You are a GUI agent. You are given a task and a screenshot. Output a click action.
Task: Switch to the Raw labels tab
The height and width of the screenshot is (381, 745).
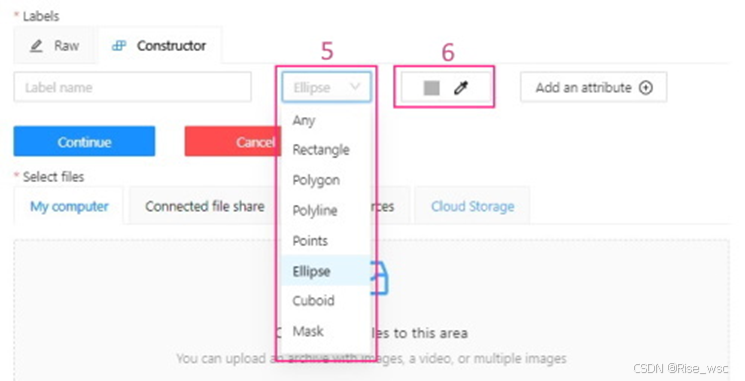pyautogui.click(x=54, y=46)
